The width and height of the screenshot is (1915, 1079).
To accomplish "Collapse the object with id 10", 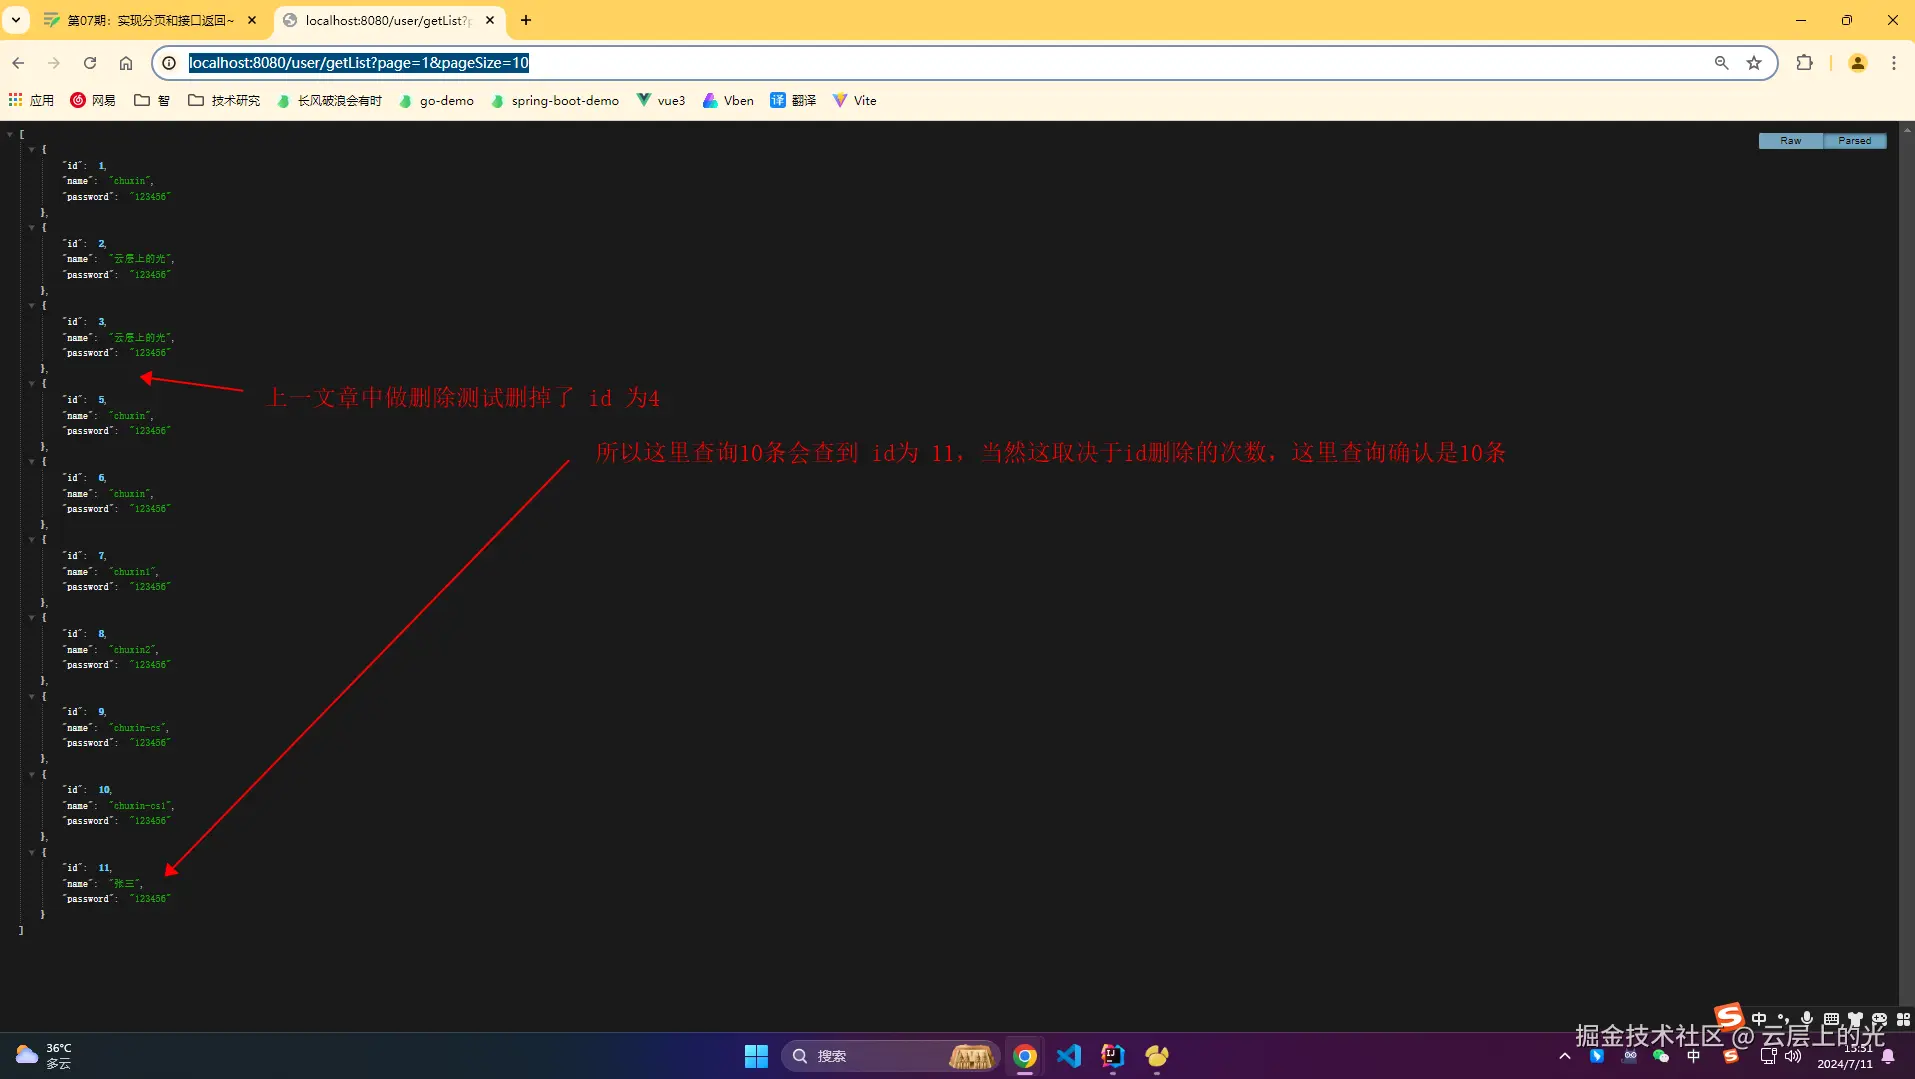I will click(x=32, y=773).
